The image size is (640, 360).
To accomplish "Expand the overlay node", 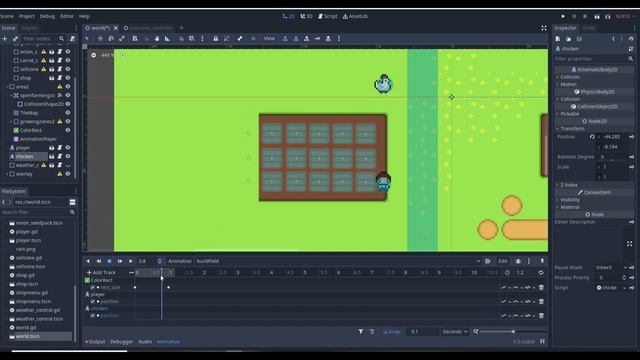I will tap(7, 174).
